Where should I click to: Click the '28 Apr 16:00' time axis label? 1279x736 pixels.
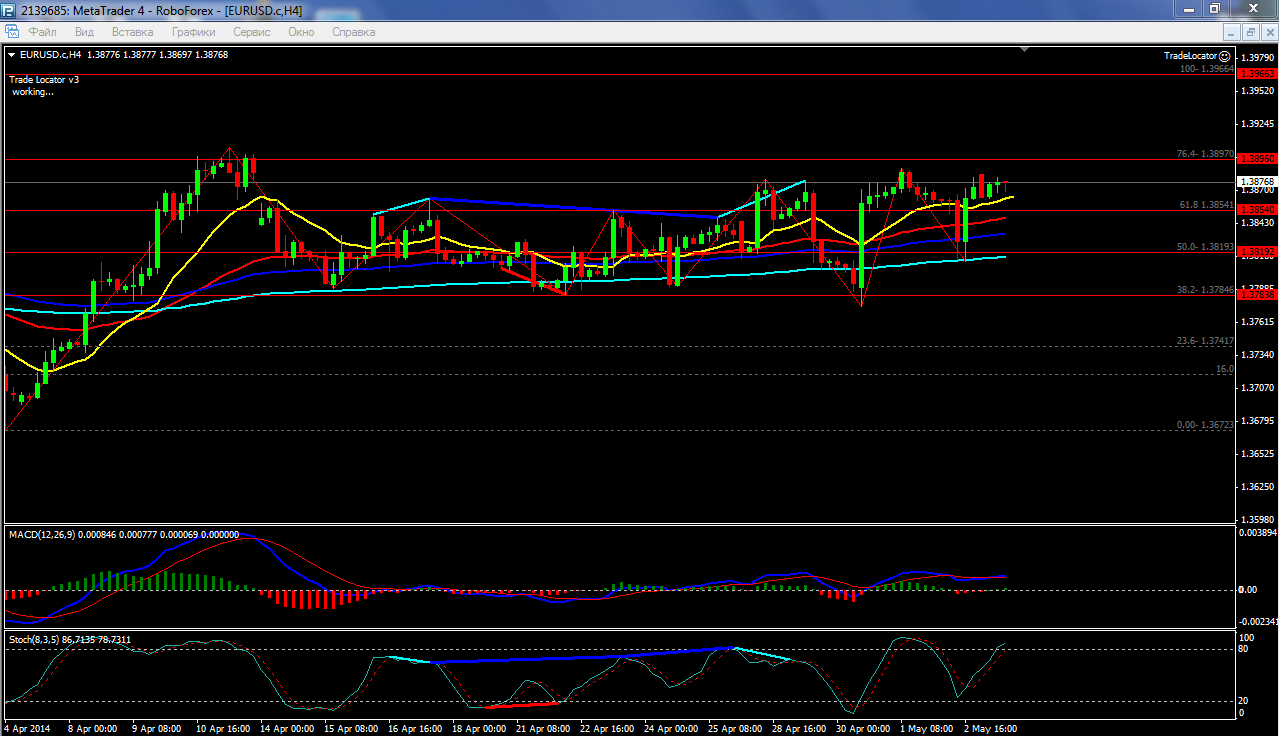pyautogui.click(x=798, y=729)
